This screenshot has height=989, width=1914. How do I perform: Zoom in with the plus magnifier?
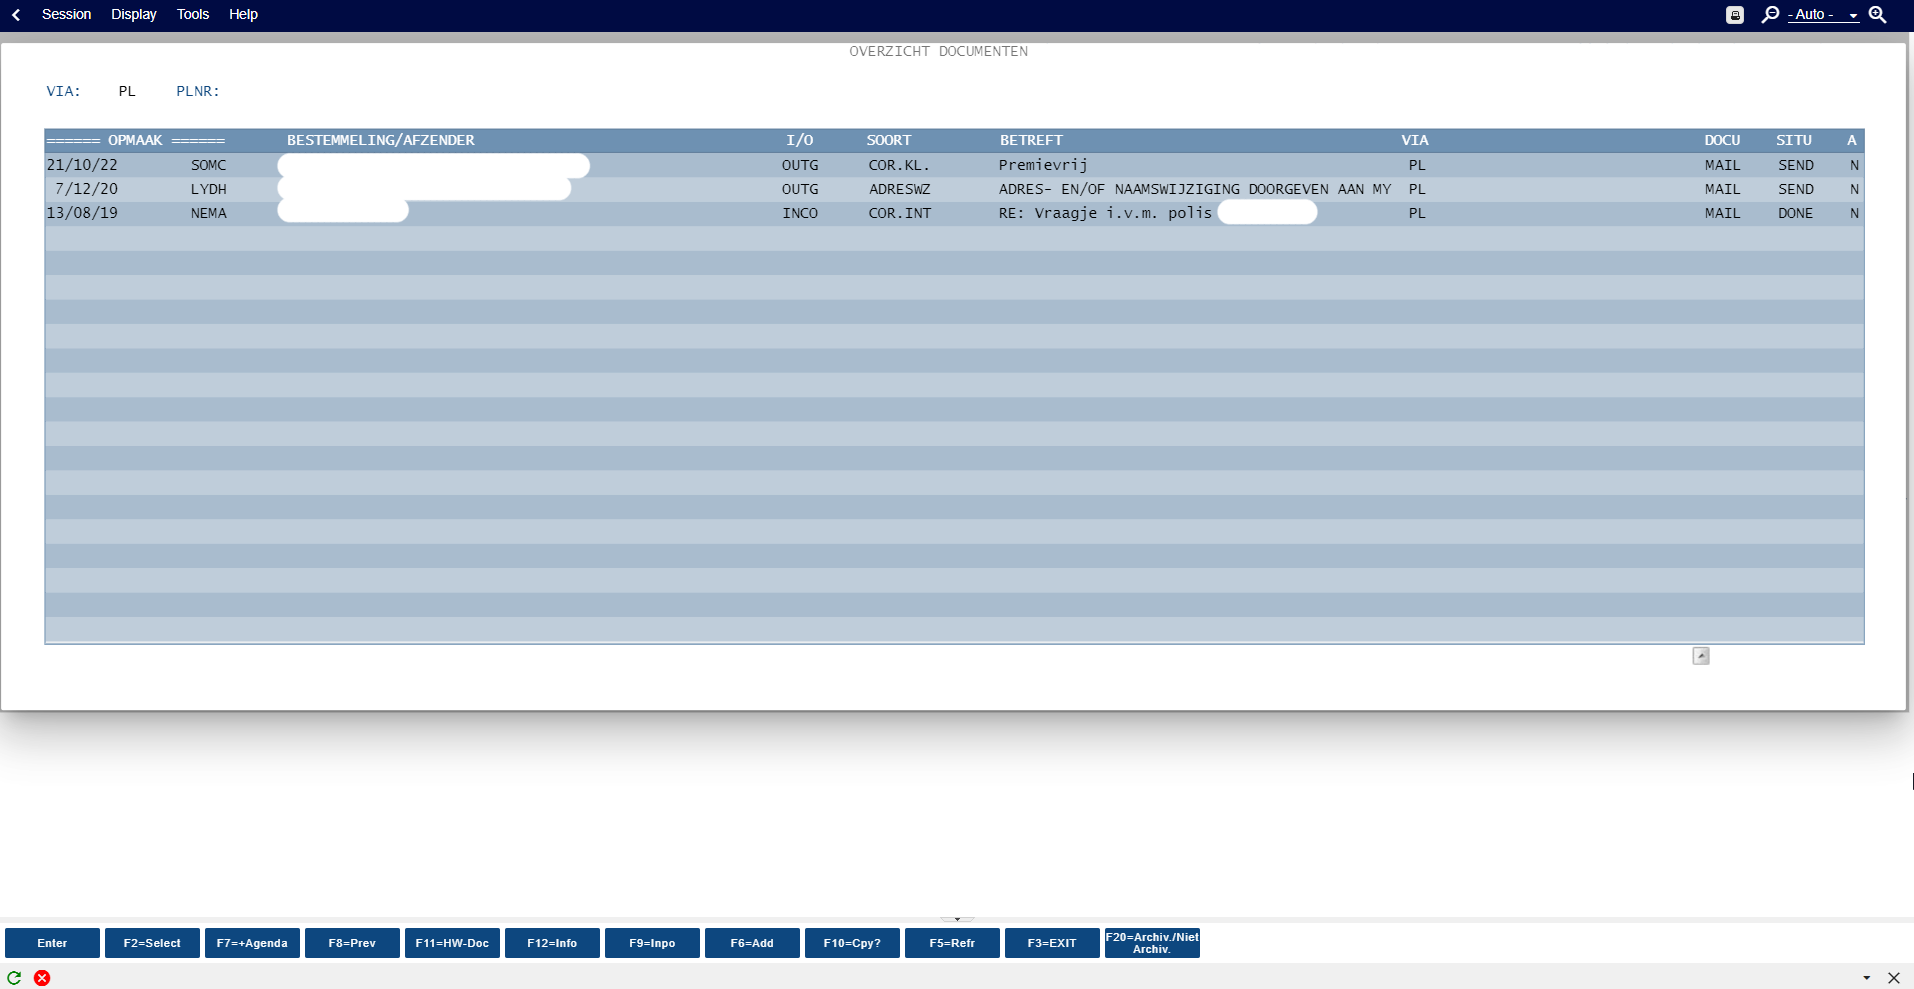click(1878, 14)
